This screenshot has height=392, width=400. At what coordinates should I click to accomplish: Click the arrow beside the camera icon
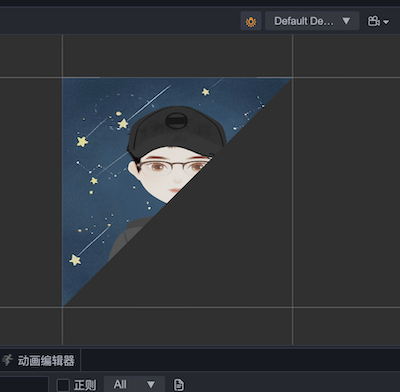click(x=386, y=22)
